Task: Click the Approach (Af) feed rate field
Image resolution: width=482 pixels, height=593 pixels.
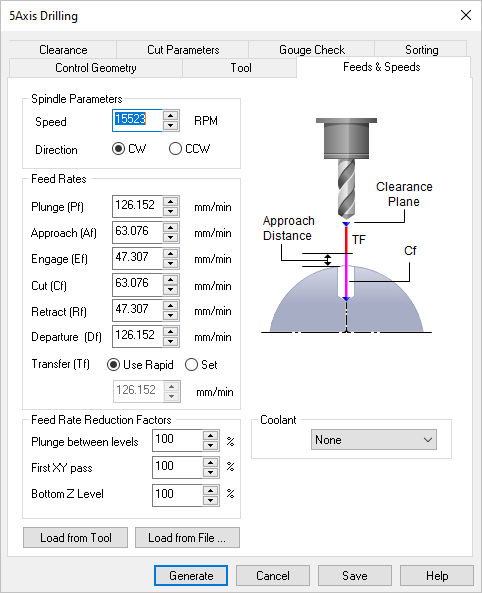Action: pos(137,232)
